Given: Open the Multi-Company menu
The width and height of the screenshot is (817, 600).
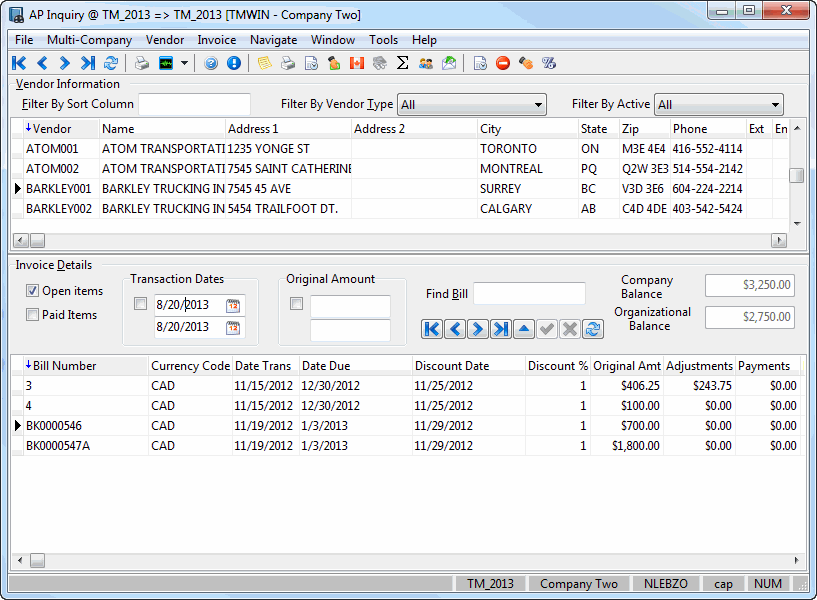Looking at the screenshot, I should [89, 40].
